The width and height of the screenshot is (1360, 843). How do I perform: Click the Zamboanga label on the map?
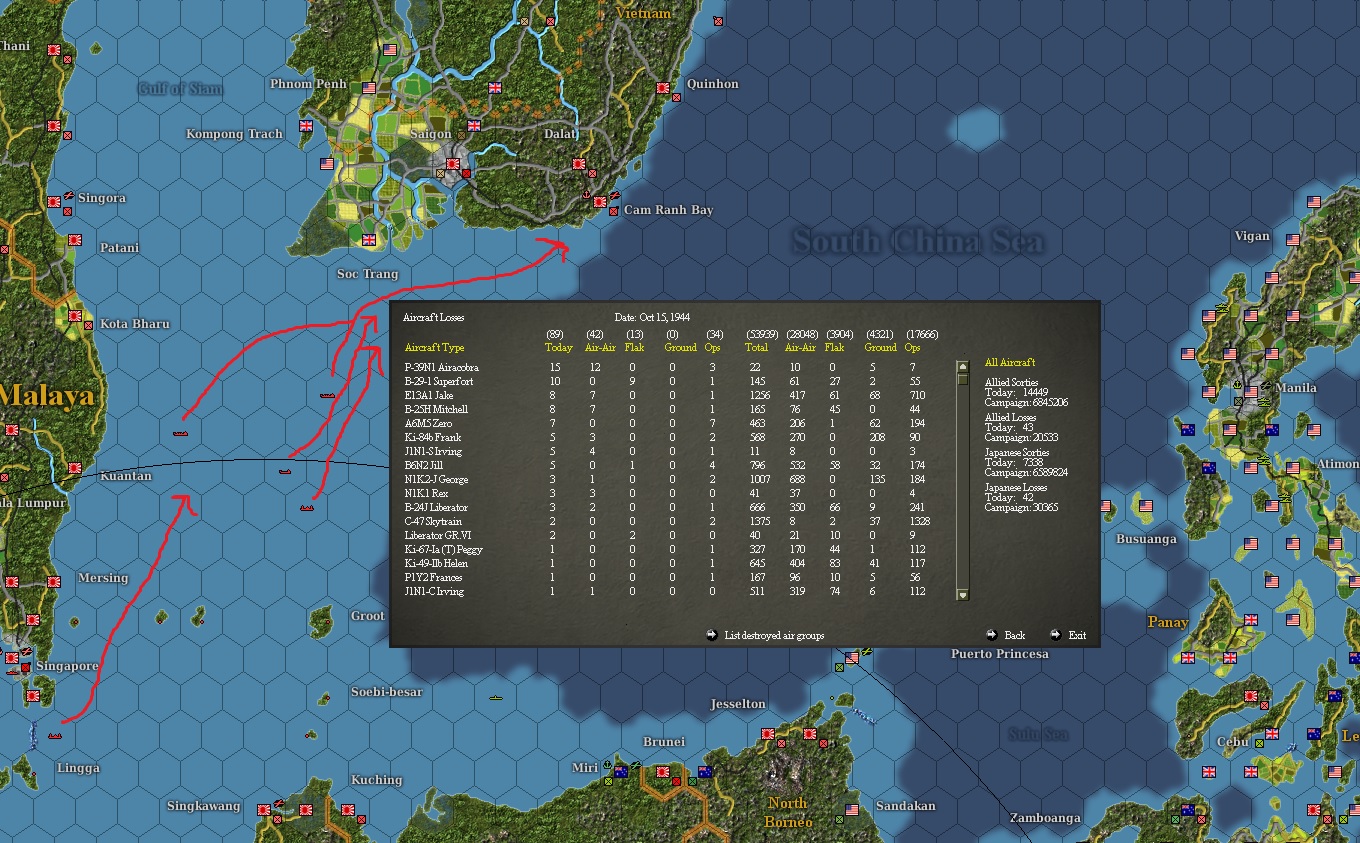(1045, 818)
